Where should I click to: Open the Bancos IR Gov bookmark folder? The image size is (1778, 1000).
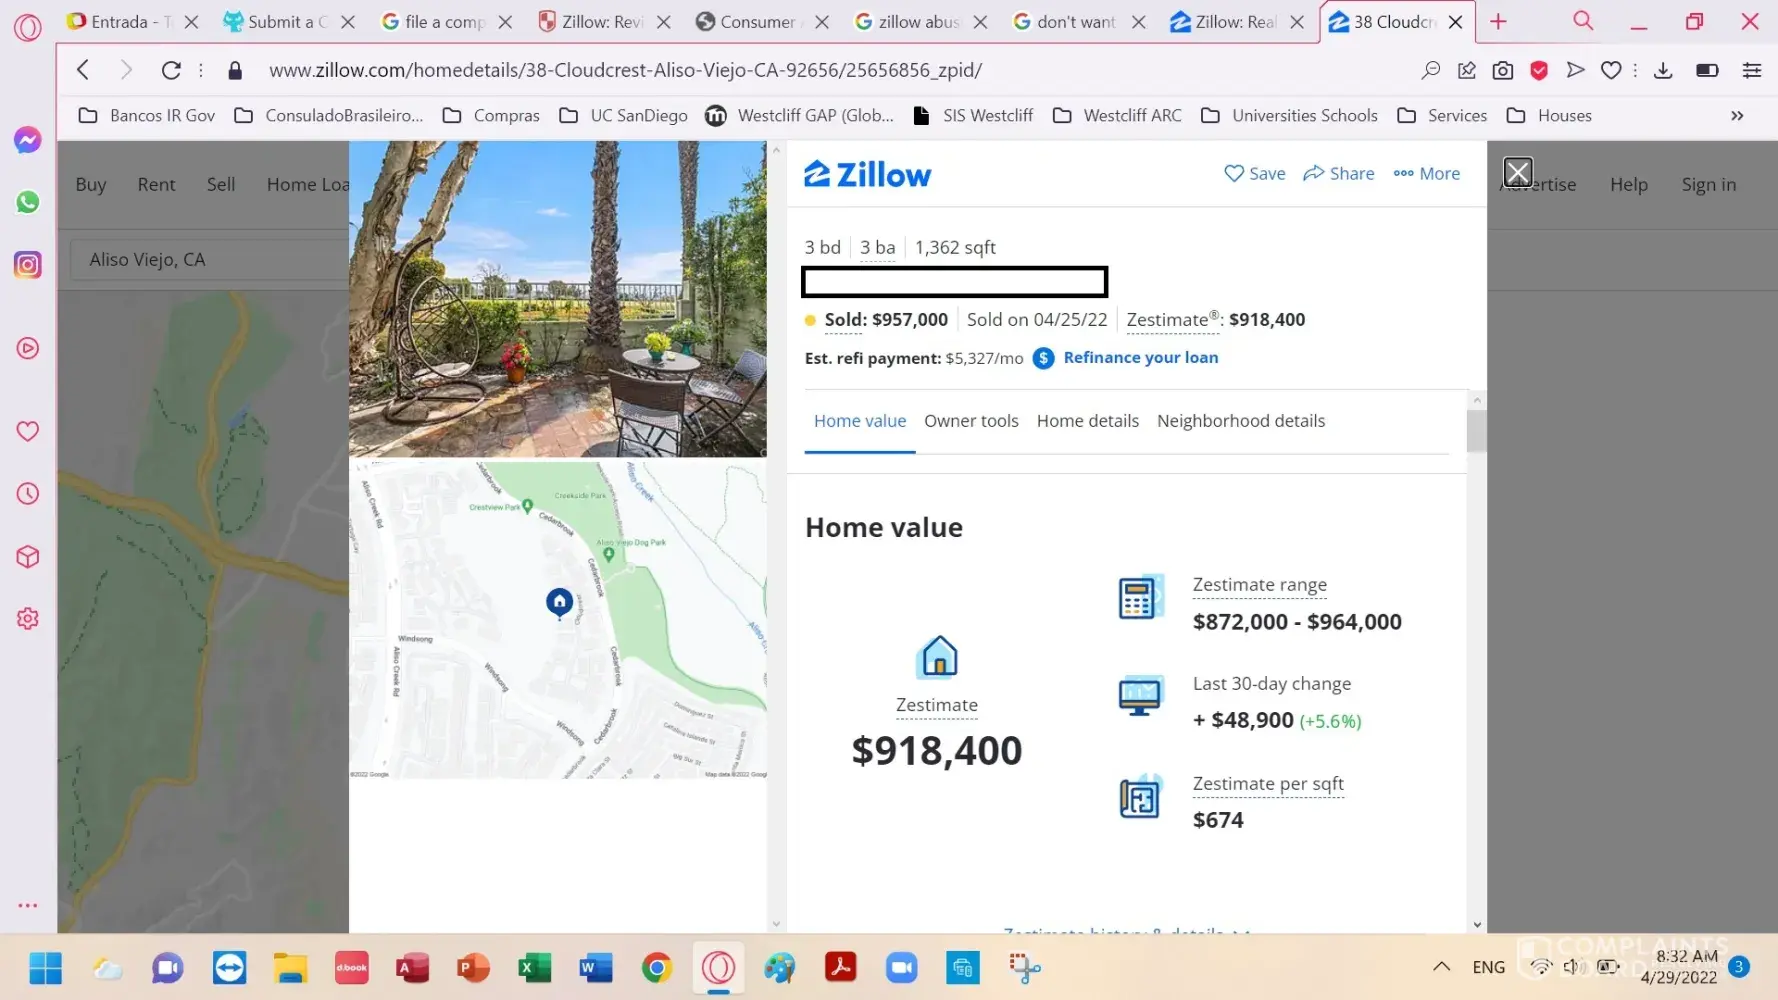click(147, 116)
